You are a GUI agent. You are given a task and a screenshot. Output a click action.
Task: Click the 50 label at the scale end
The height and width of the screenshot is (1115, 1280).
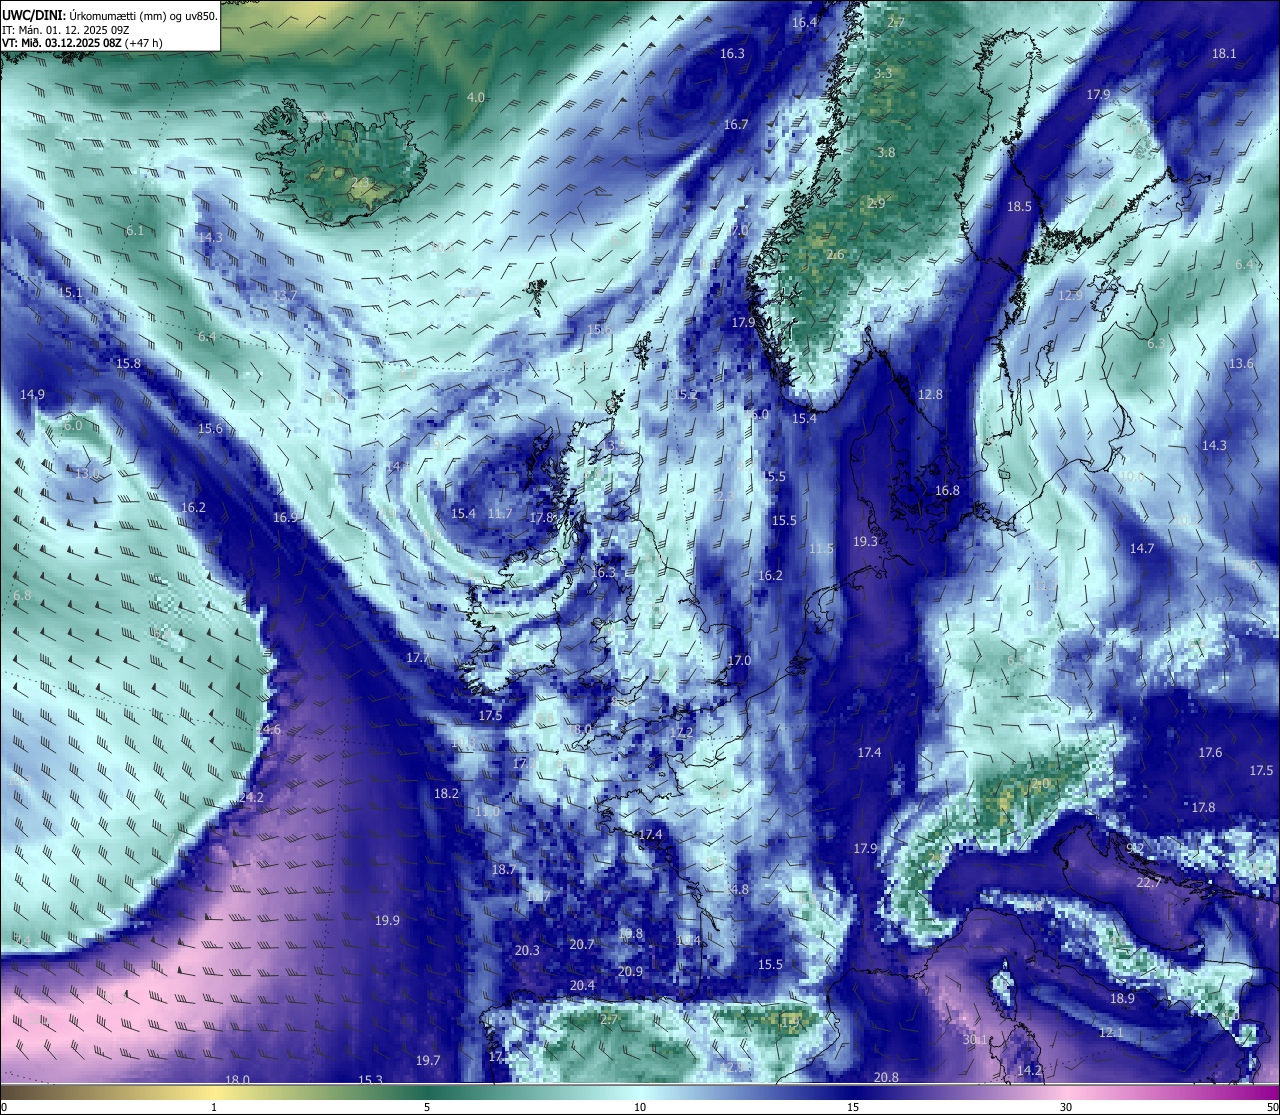[1271, 1107]
